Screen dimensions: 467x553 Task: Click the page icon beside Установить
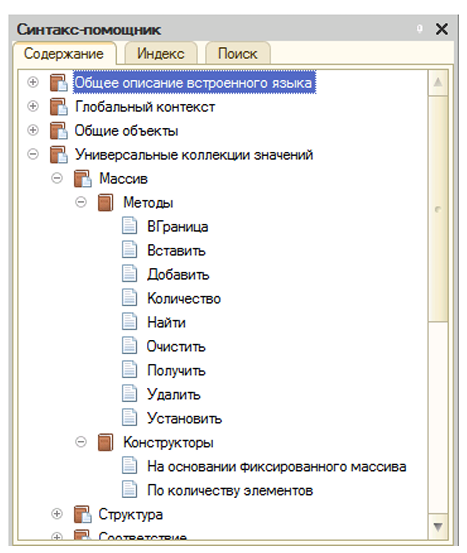click(x=129, y=418)
